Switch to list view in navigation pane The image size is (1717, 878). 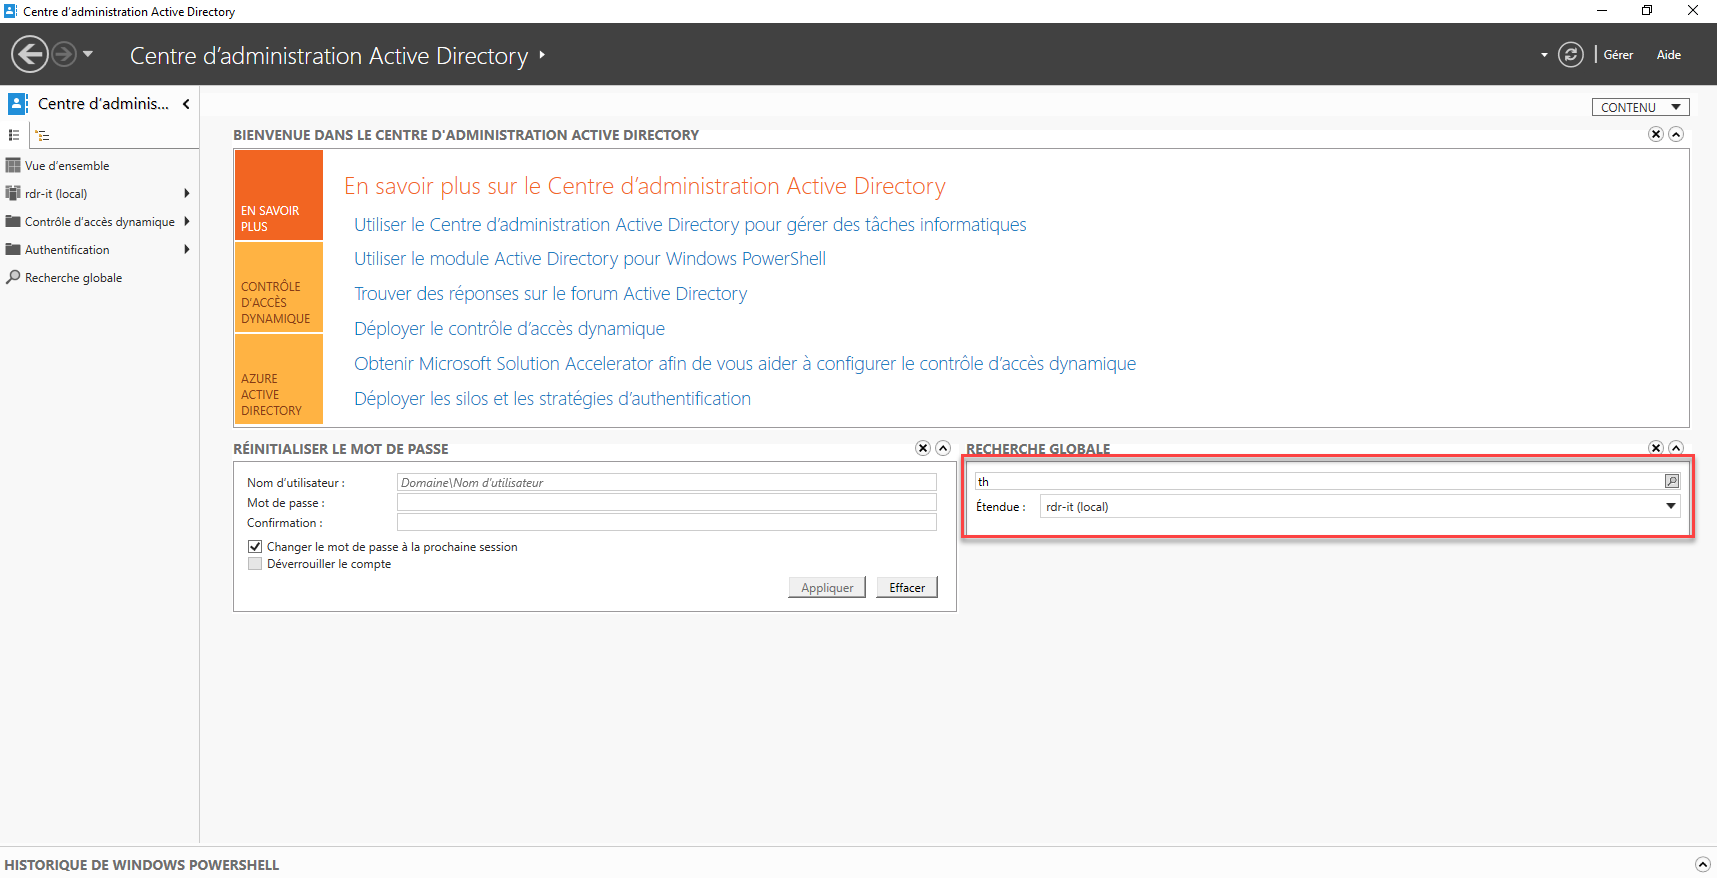[x=14, y=135]
